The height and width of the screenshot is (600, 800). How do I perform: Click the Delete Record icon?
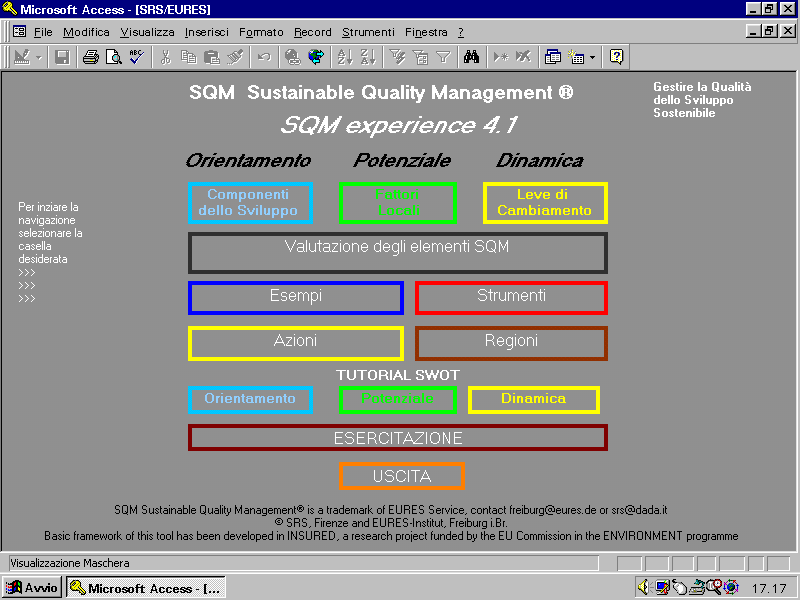point(523,57)
